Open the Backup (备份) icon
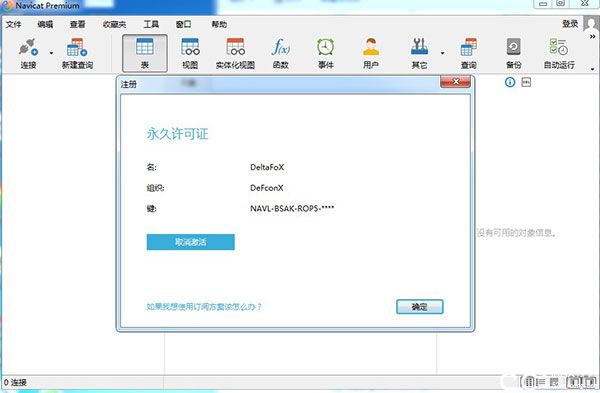600x393 pixels. point(514,53)
